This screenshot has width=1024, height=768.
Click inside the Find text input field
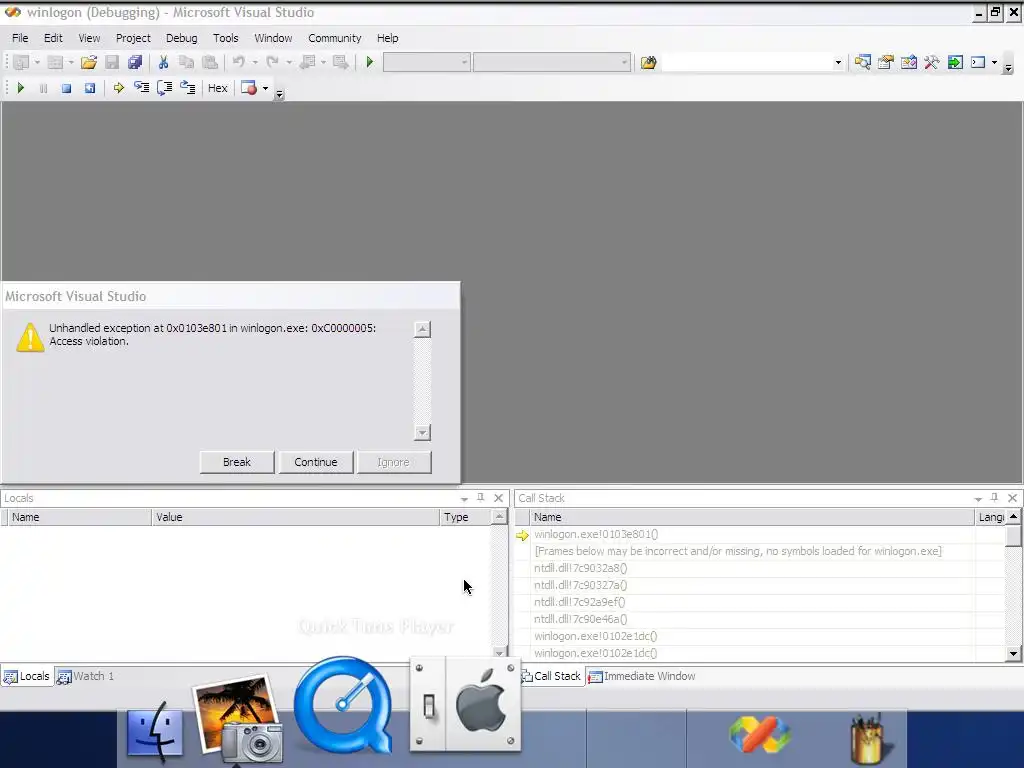747,63
